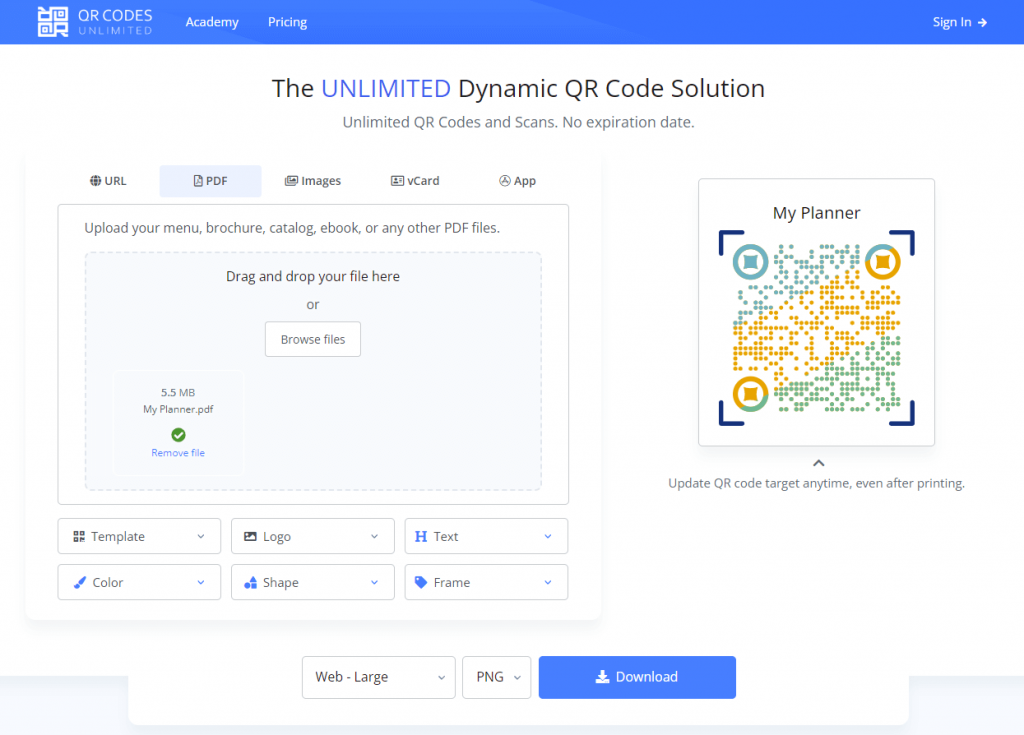Open the Academy menu item
Screen dimensions: 1024x735
tap(211, 21)
